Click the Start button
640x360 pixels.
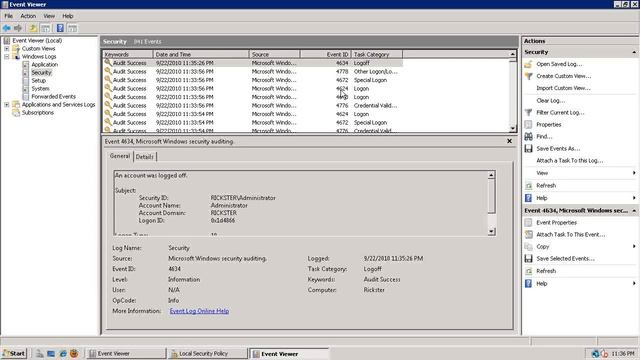pyautogui.click(x=14, y=353)
